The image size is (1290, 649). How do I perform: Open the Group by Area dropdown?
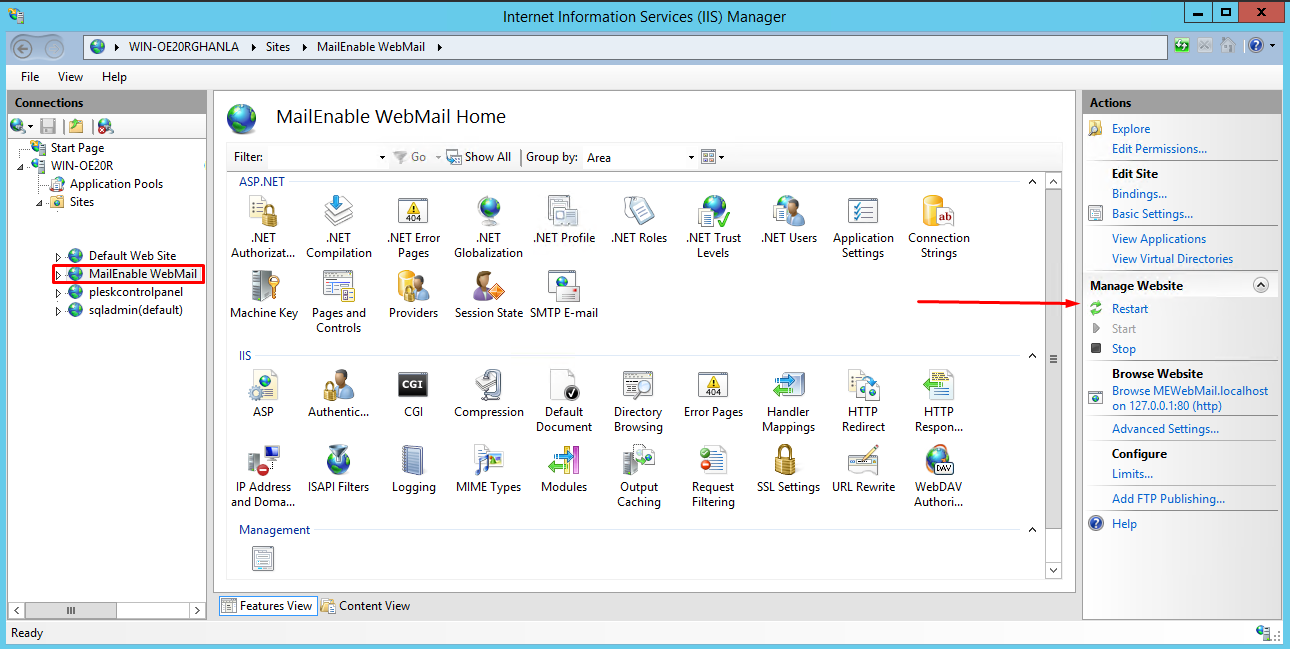pyautogui.click(x=691, y=158)
